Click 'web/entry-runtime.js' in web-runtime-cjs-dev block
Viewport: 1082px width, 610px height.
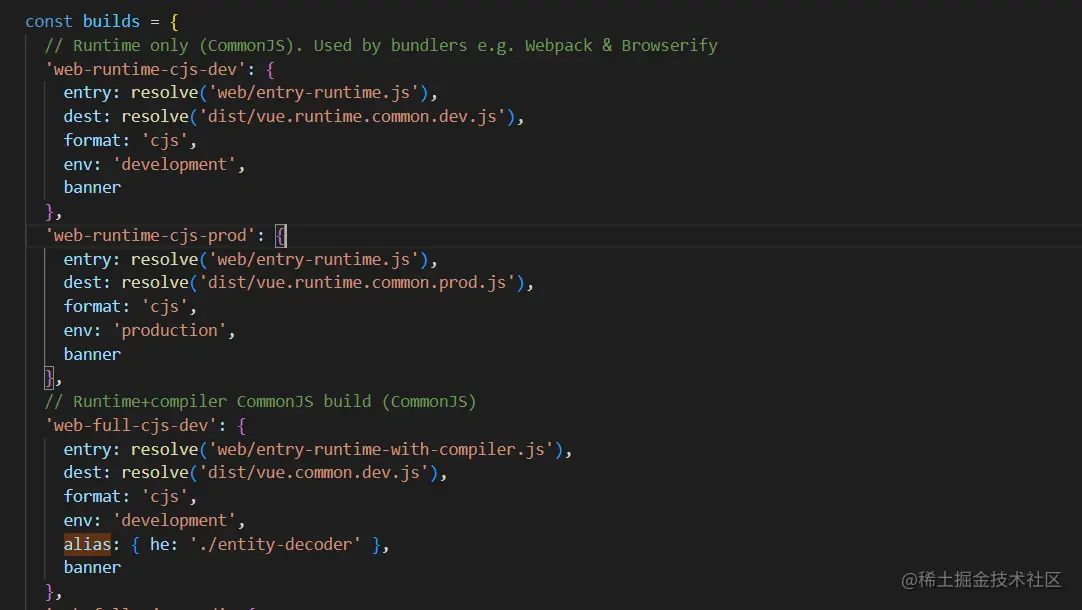pos(314,92)
